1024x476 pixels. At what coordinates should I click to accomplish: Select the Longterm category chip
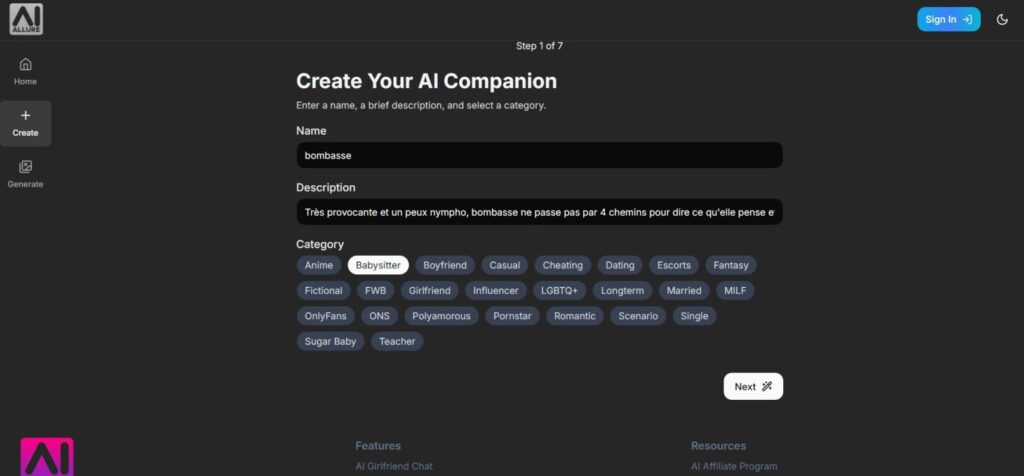point(622,291)
